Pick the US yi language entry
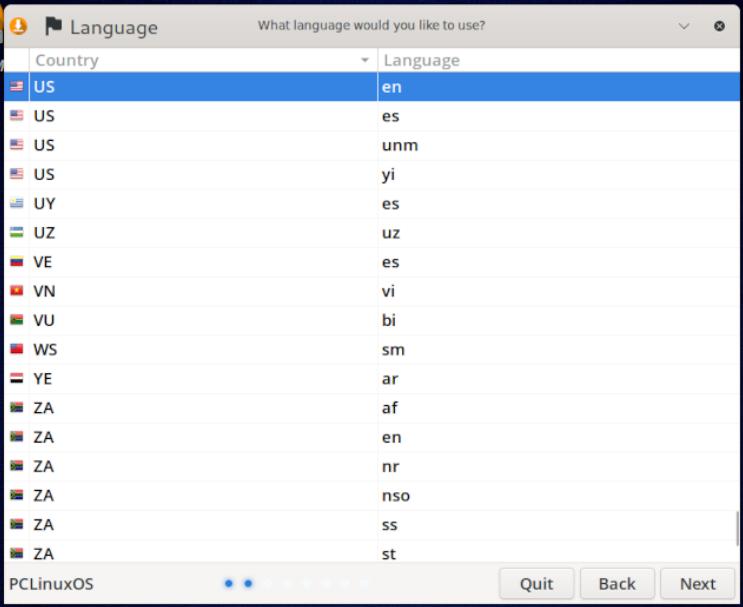Screen dimensions: 743x607 coord(372,174)
